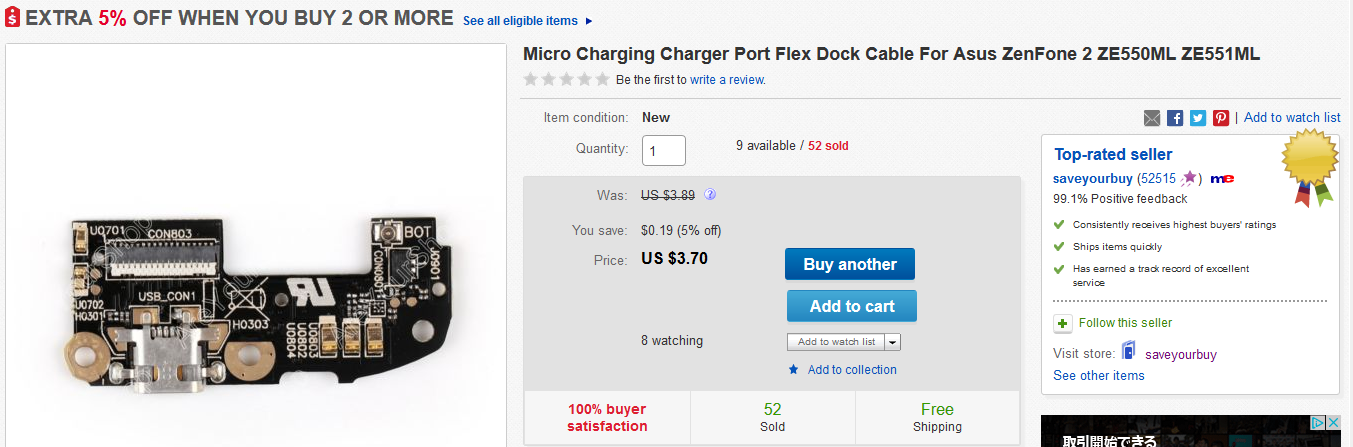Screen dimensions: 1353x447
Task: Share this item on Twitter
Action: pos(1198,118)
